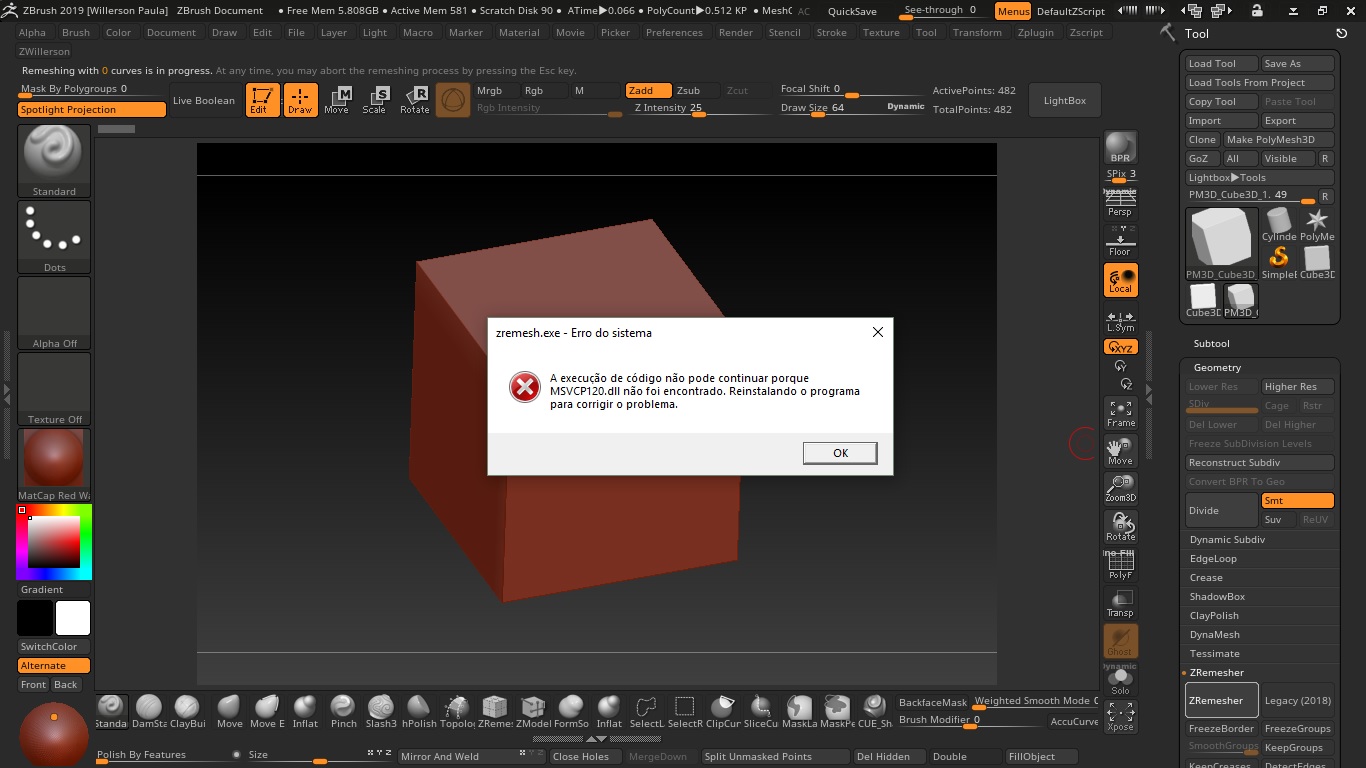
Task: Toggle PolyF polyframe display
Action: pos(1120,565)
